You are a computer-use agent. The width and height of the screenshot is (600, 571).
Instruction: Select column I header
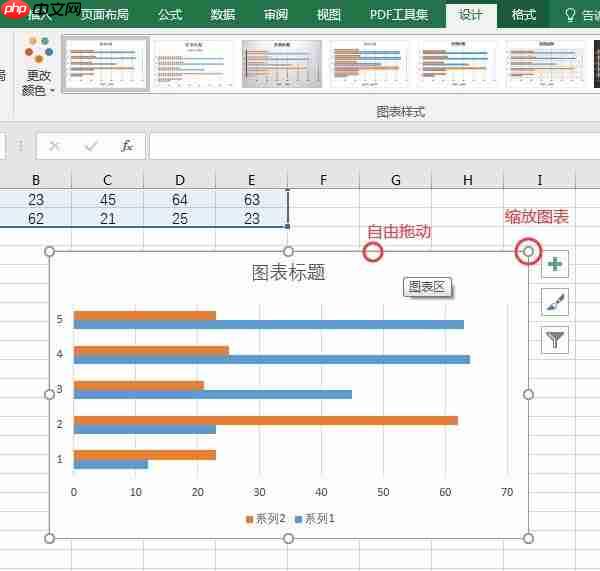click(x=540, y=179)
